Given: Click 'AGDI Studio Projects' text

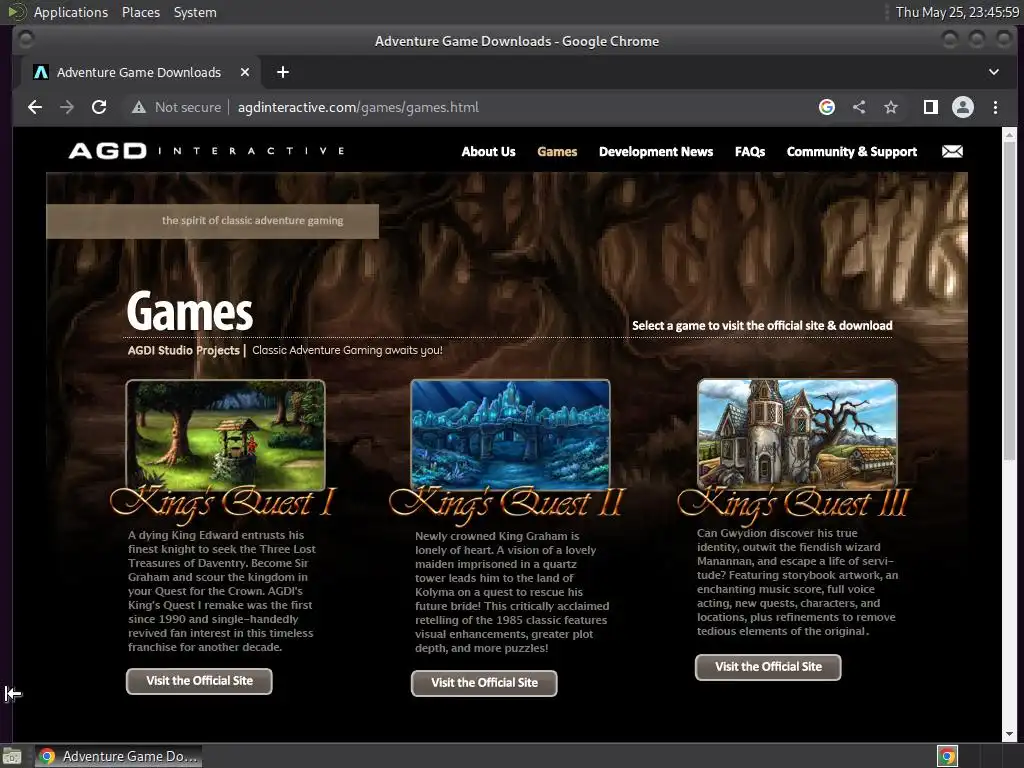Looking at the screenshot, I should pos(184,350).
